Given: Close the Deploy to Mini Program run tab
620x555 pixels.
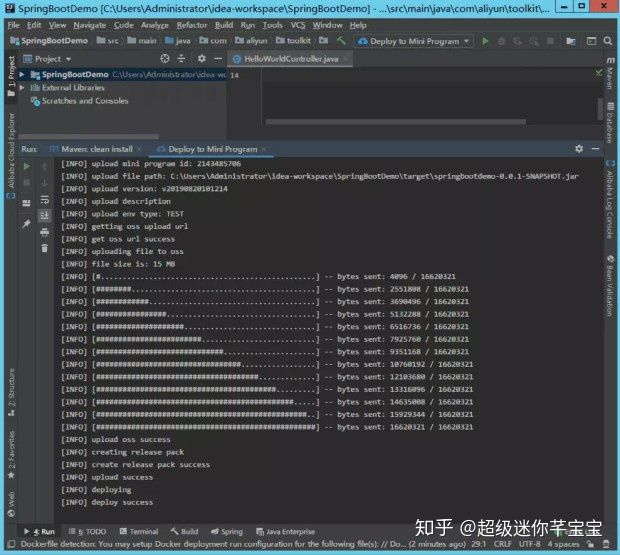Looking at the screenshot, I should pos(263,149).
